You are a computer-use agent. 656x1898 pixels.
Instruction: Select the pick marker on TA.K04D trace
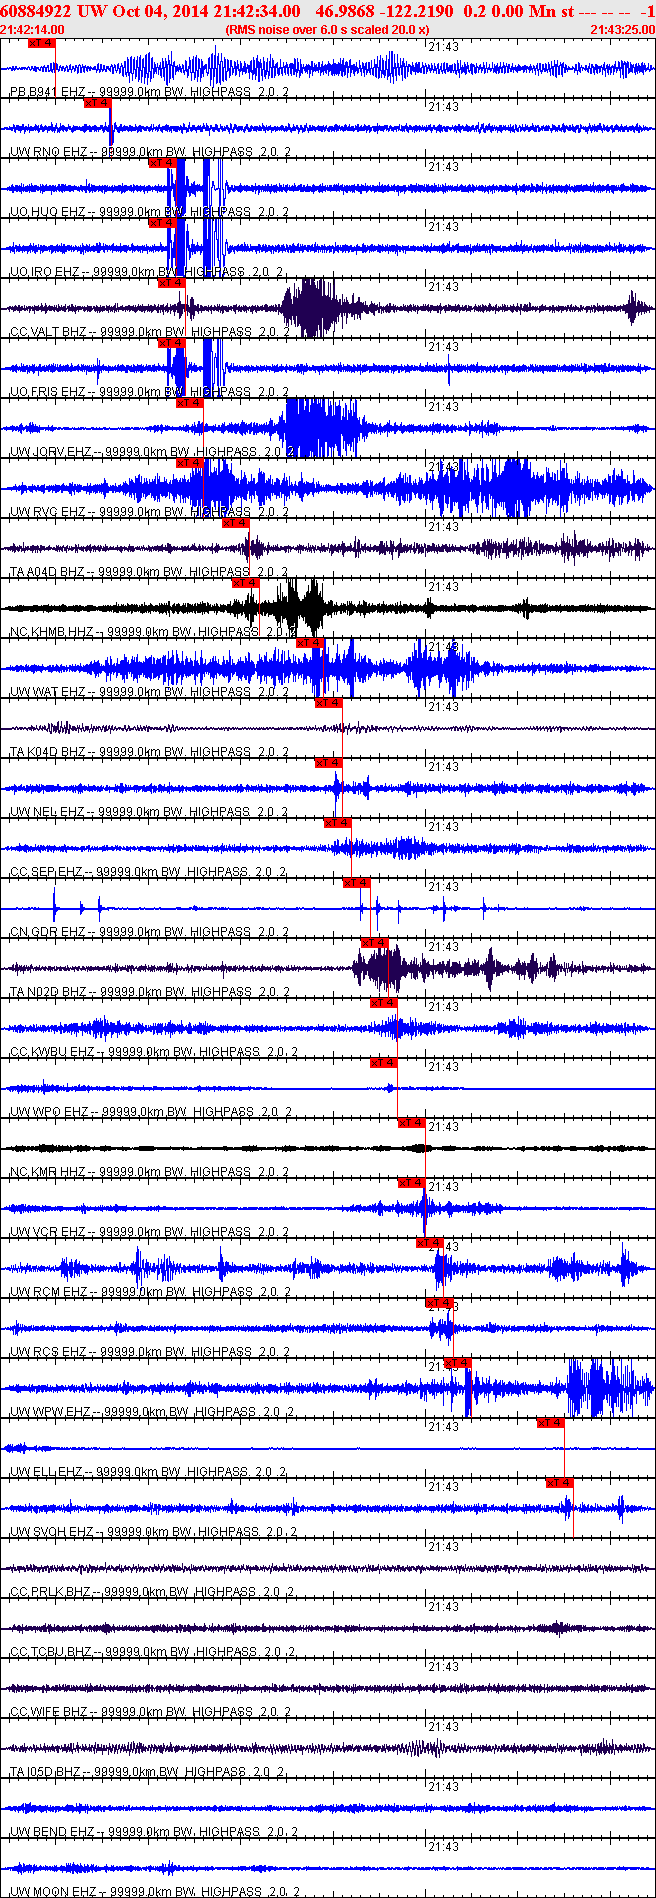coord(329,703)
